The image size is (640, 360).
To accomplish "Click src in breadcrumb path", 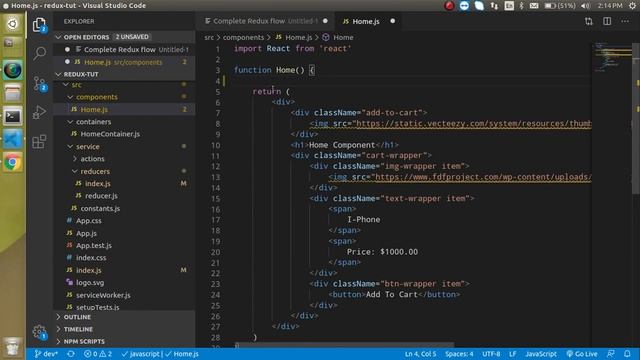I will [209, 38].
